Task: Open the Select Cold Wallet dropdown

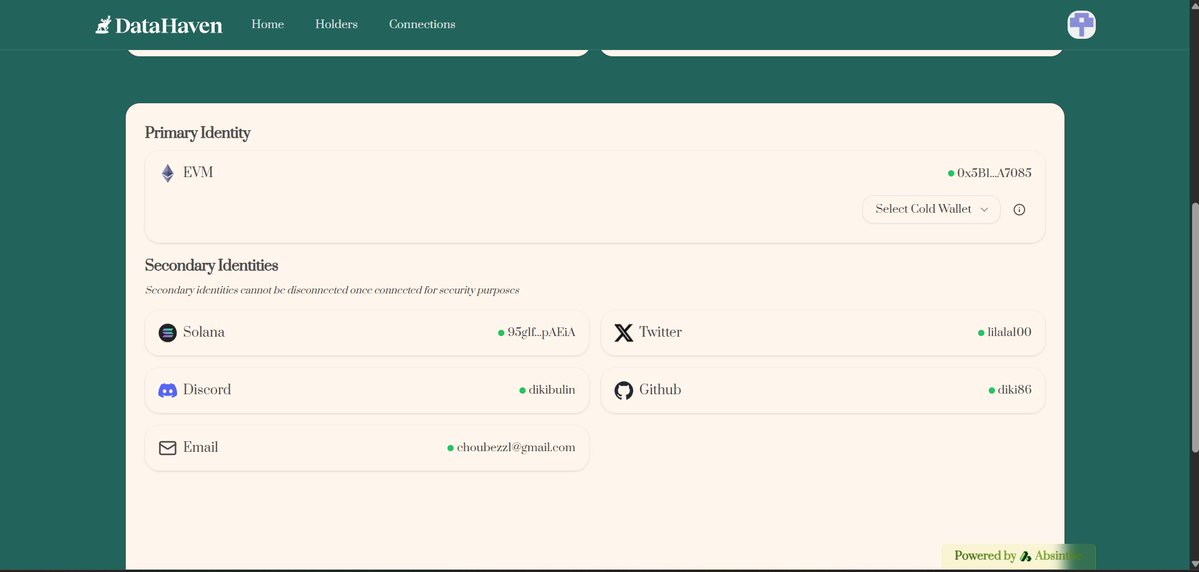Action: tap(931, 209)
